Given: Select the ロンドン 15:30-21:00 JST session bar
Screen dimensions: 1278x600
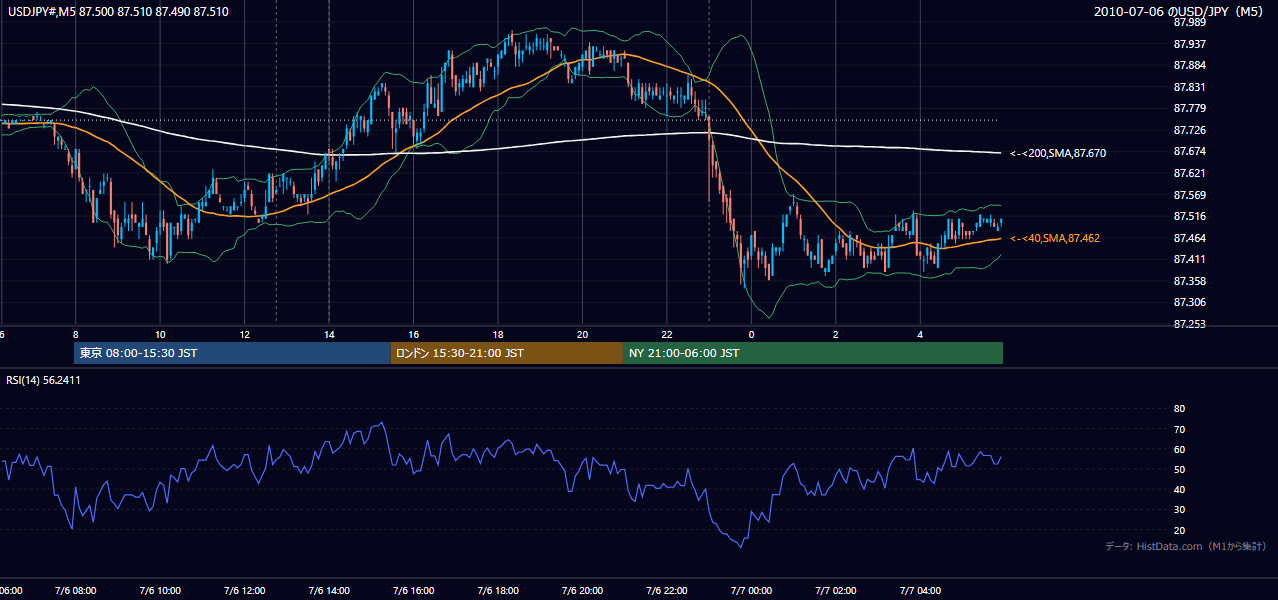Looking at the screenshot, I should 506,353.
